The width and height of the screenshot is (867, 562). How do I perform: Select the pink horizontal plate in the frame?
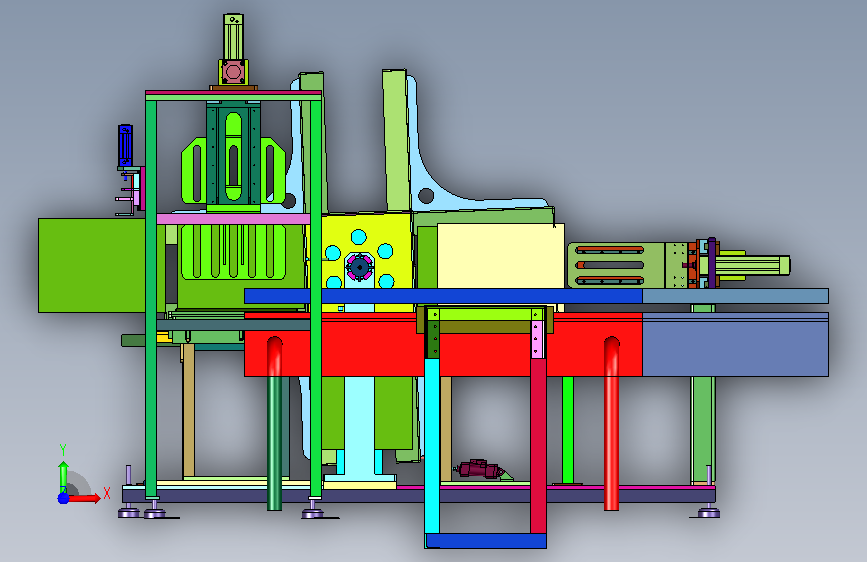pos(233,219)
